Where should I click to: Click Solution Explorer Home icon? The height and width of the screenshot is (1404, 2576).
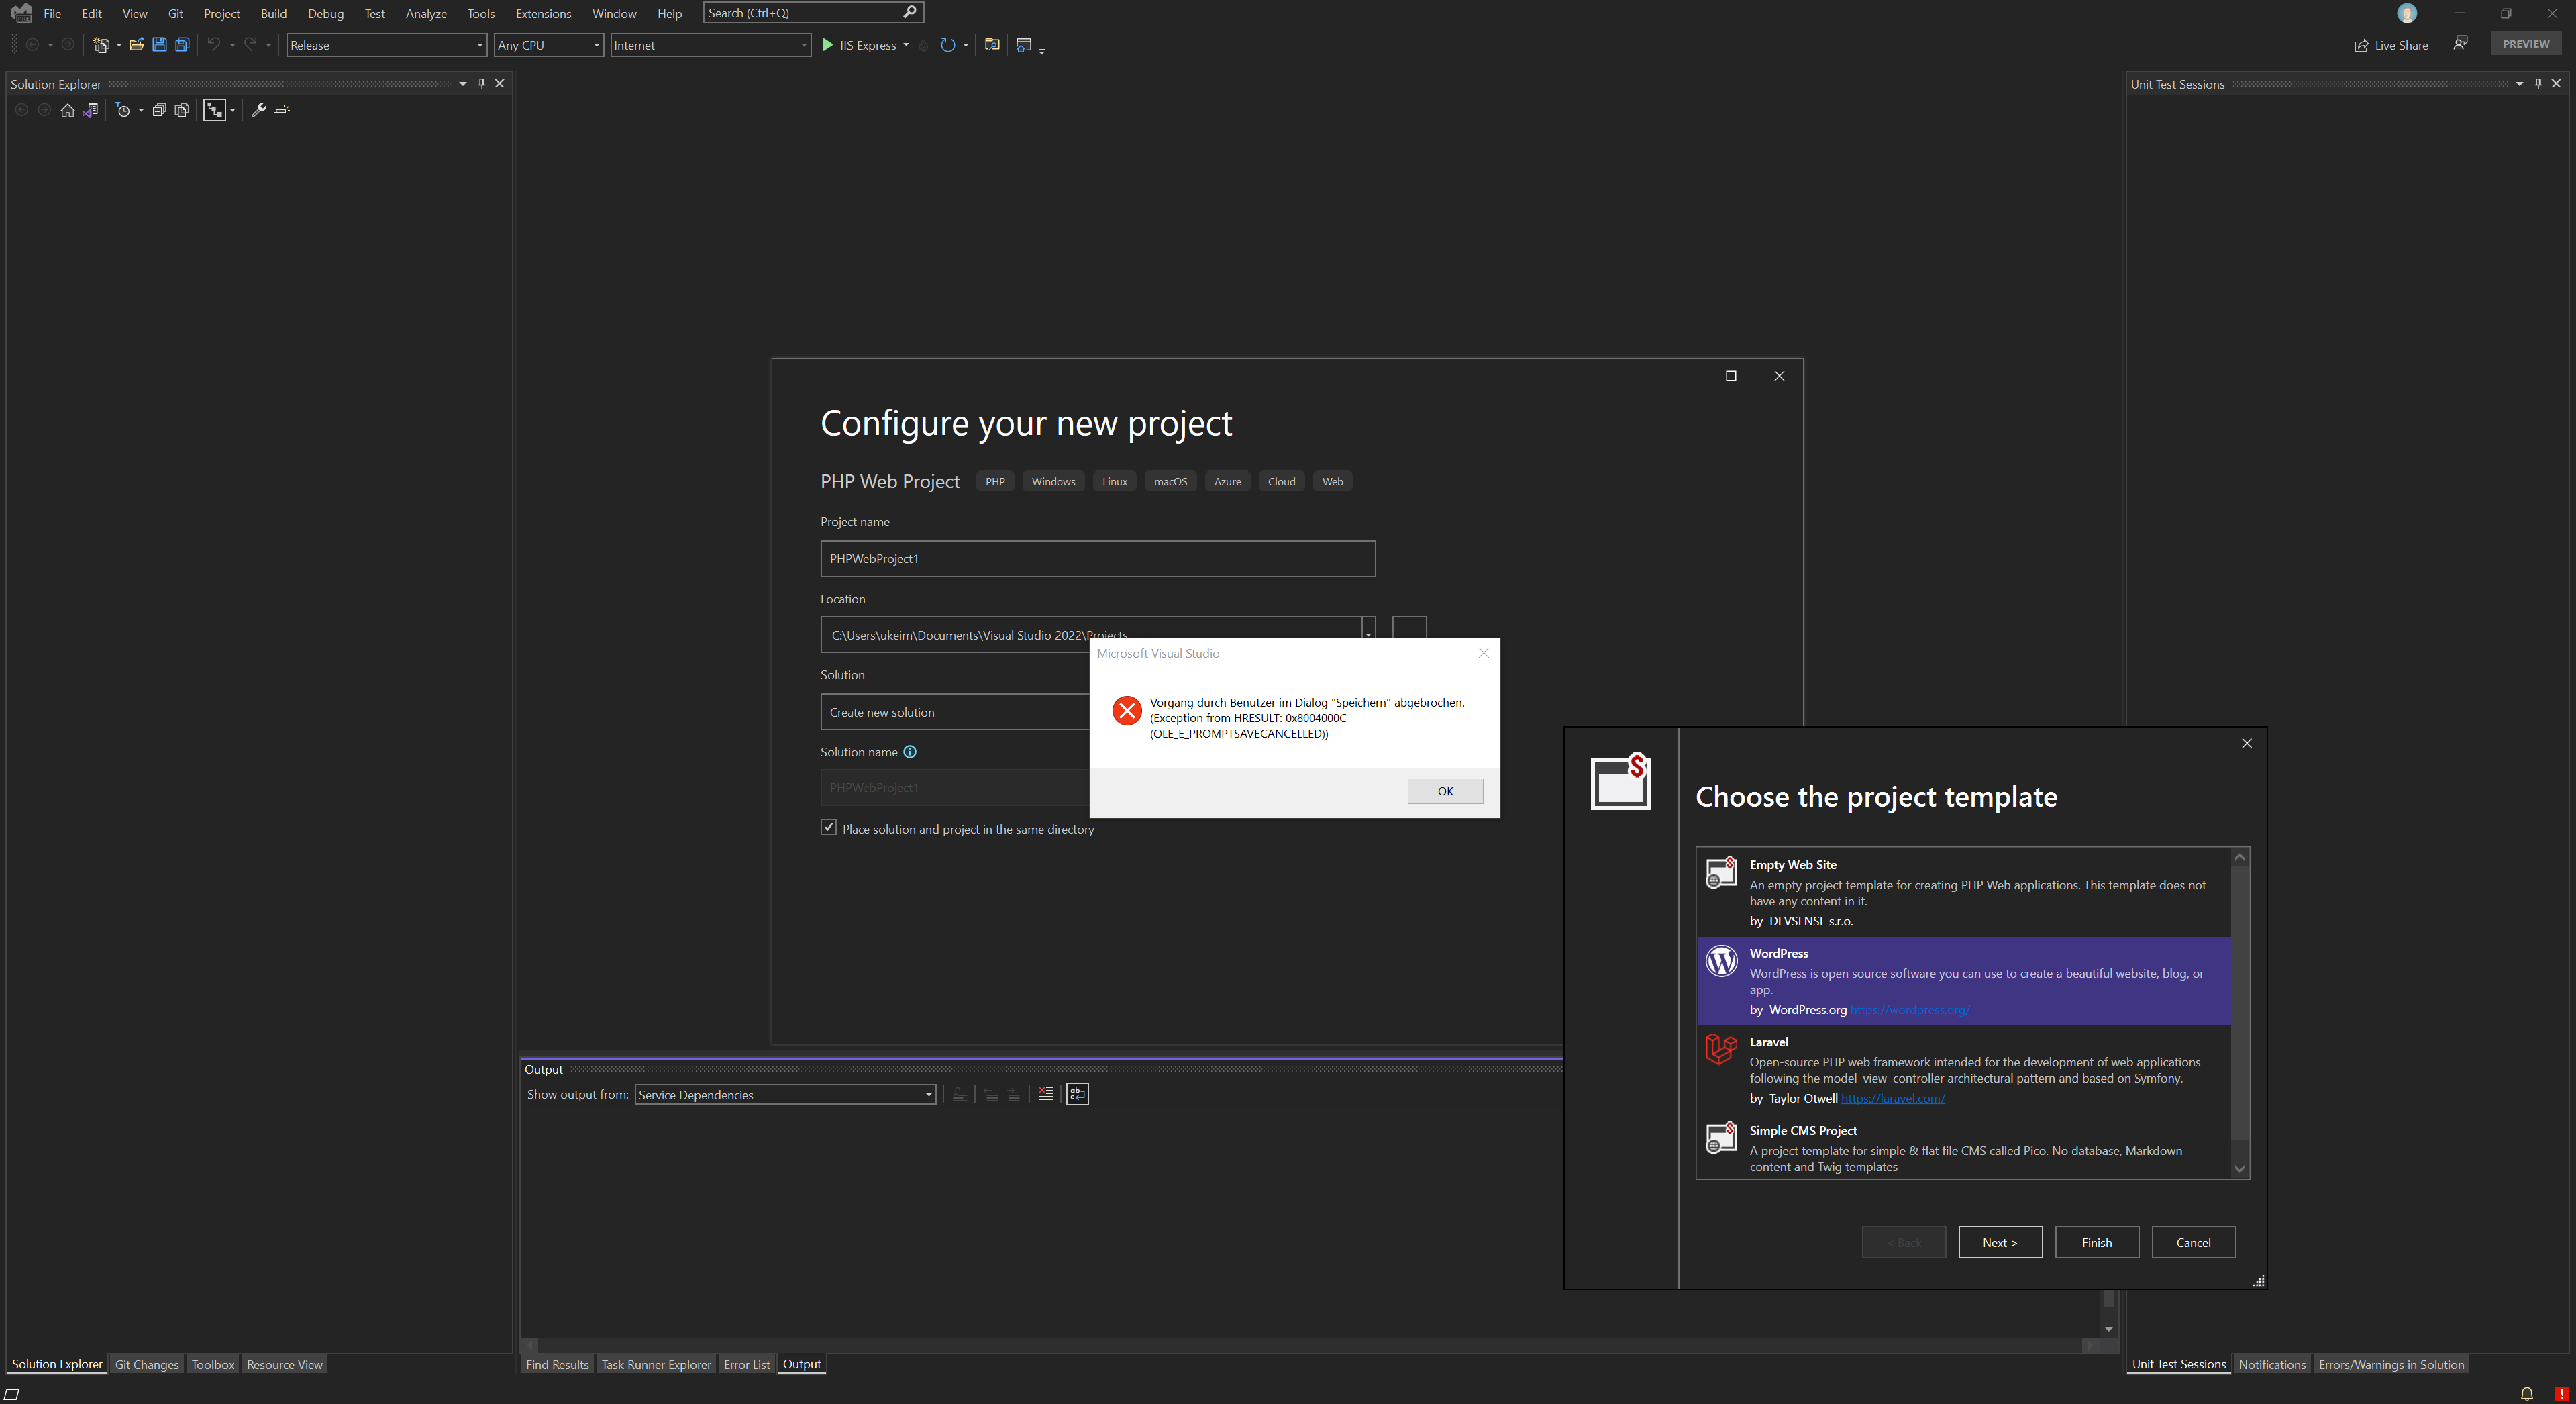click(67, 110)
